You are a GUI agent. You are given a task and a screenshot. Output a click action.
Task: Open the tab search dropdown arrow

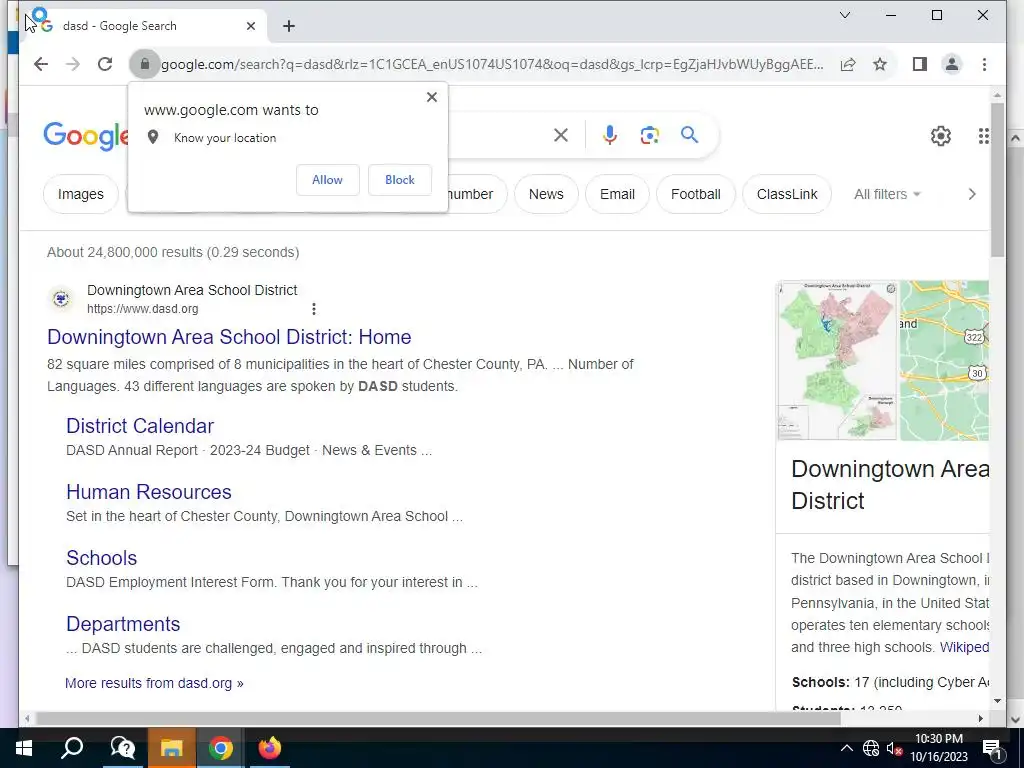(x=844, y=15)
